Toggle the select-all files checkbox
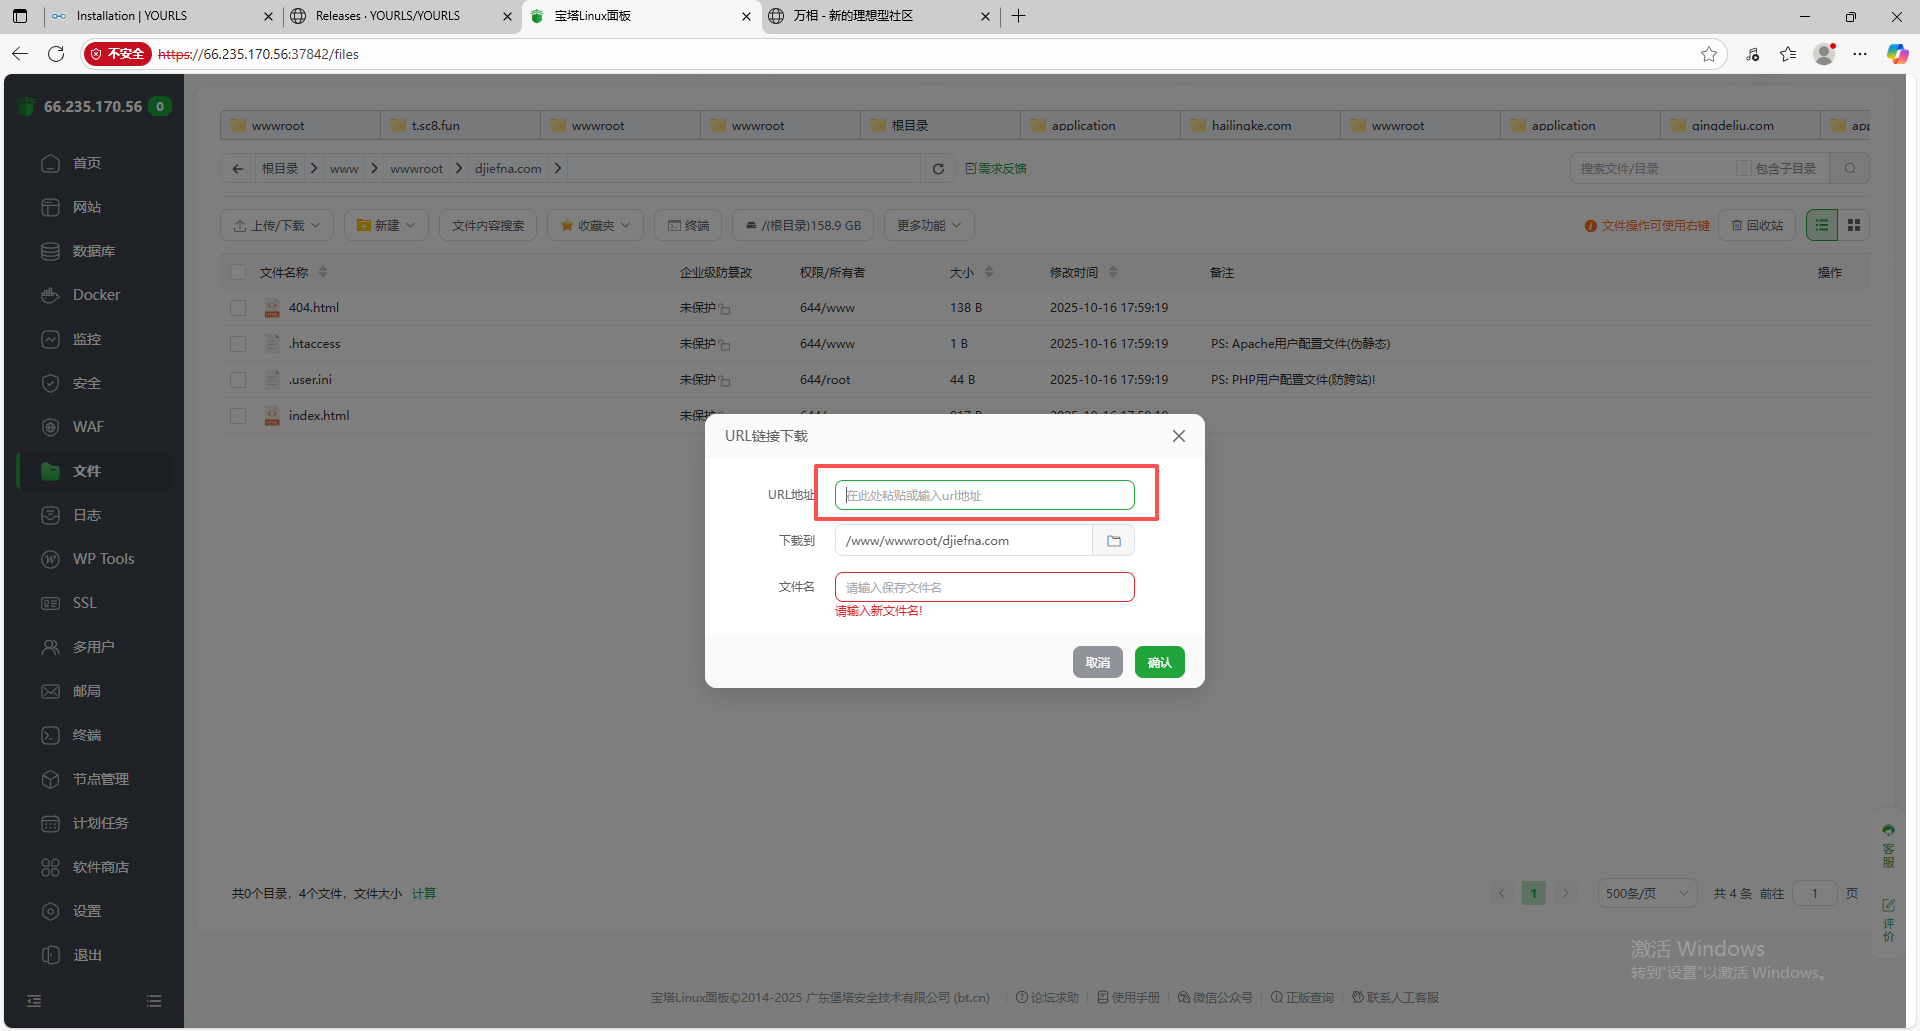Screen dimensions: 1920x1031 [x=238, y=273]
